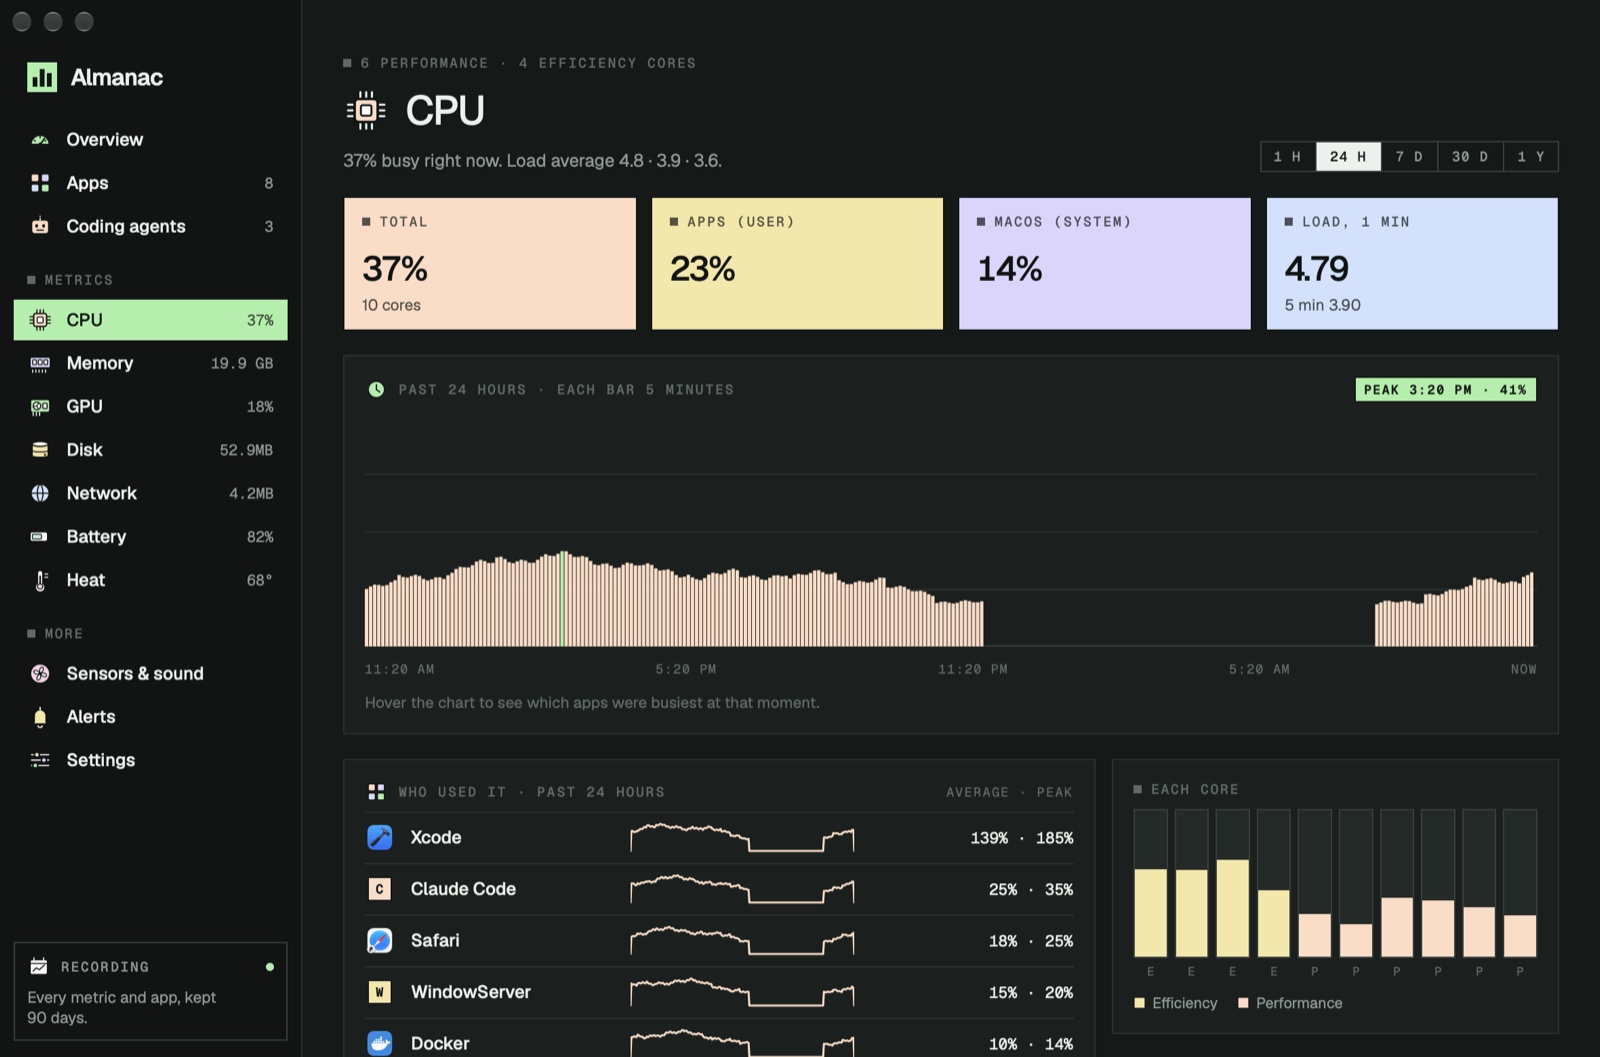The height and width of the screenshot is (1057, 1600).
Task: Click the load average summary text
Action: click(x=533, y=161)
